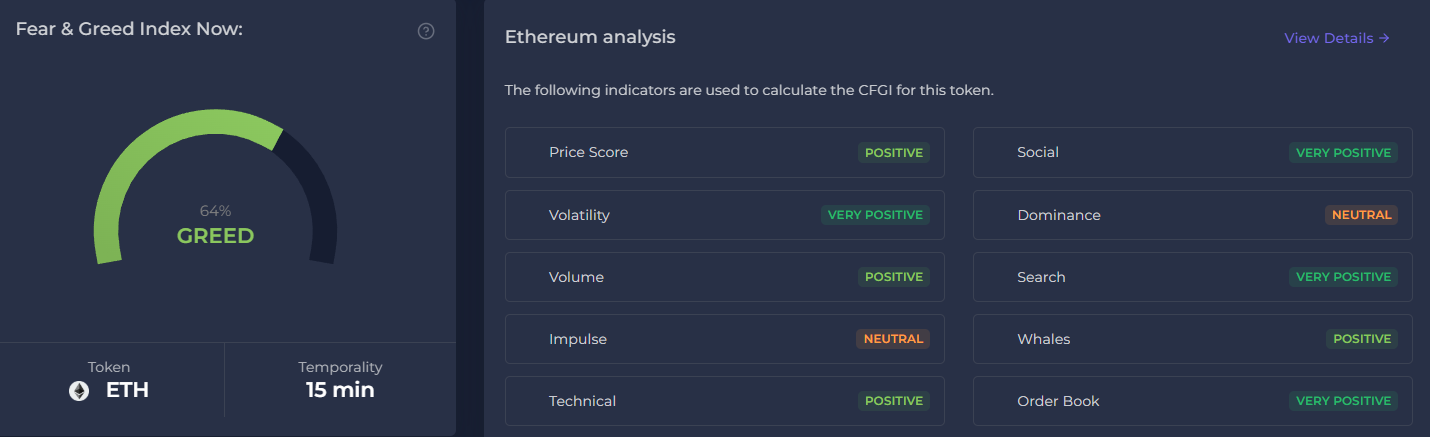Click the VERY POSITIVE badge on Volatility
This screenshot has width=1430, height=437.
(x=876, y=215)
